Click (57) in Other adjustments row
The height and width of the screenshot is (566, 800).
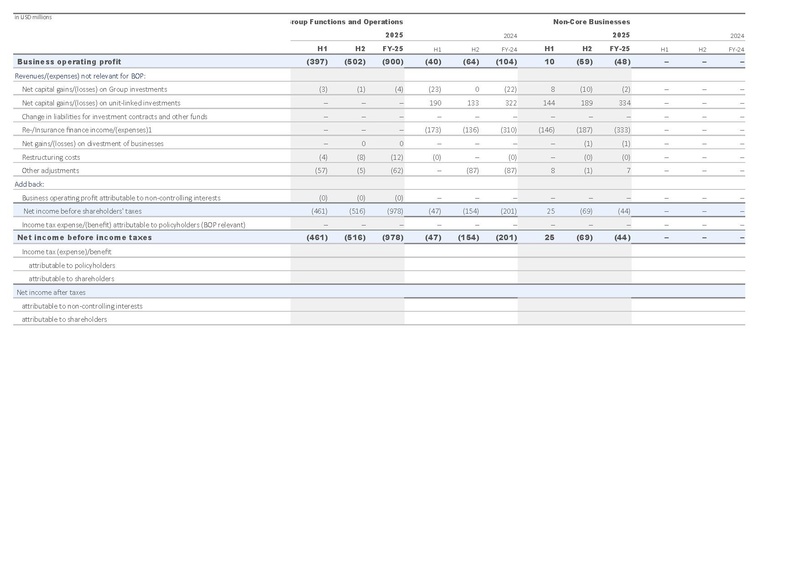point(321,170)
